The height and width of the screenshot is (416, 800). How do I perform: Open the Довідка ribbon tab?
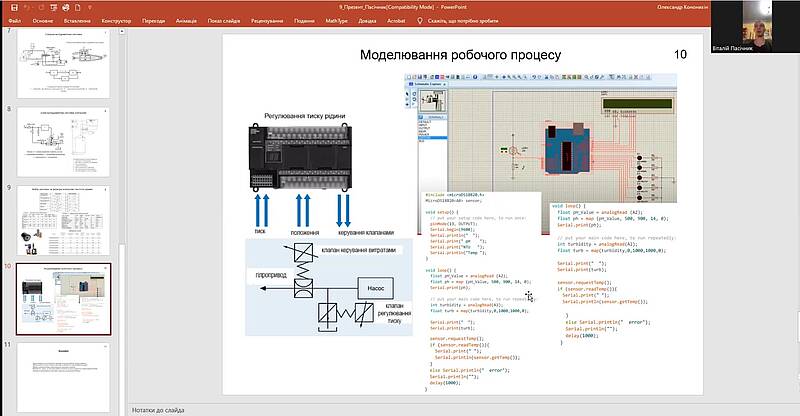click(x=367, y=21)
